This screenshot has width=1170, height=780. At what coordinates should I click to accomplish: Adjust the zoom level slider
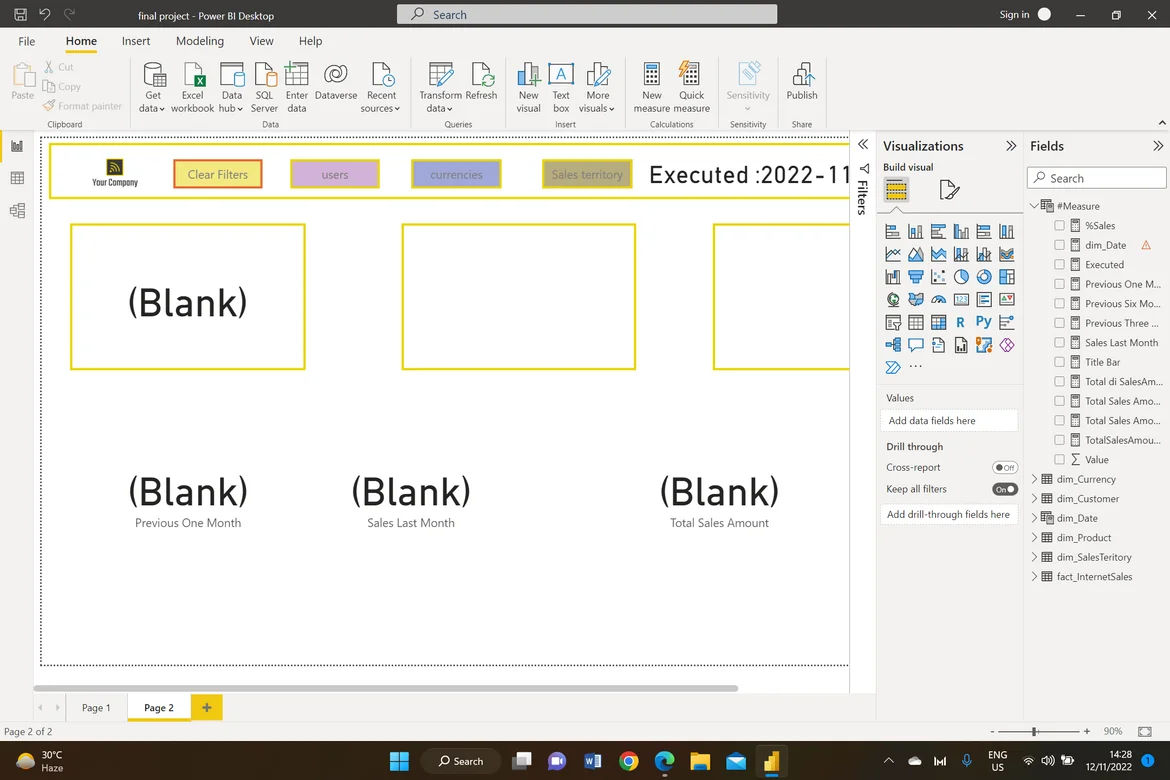pos(1034,732)
